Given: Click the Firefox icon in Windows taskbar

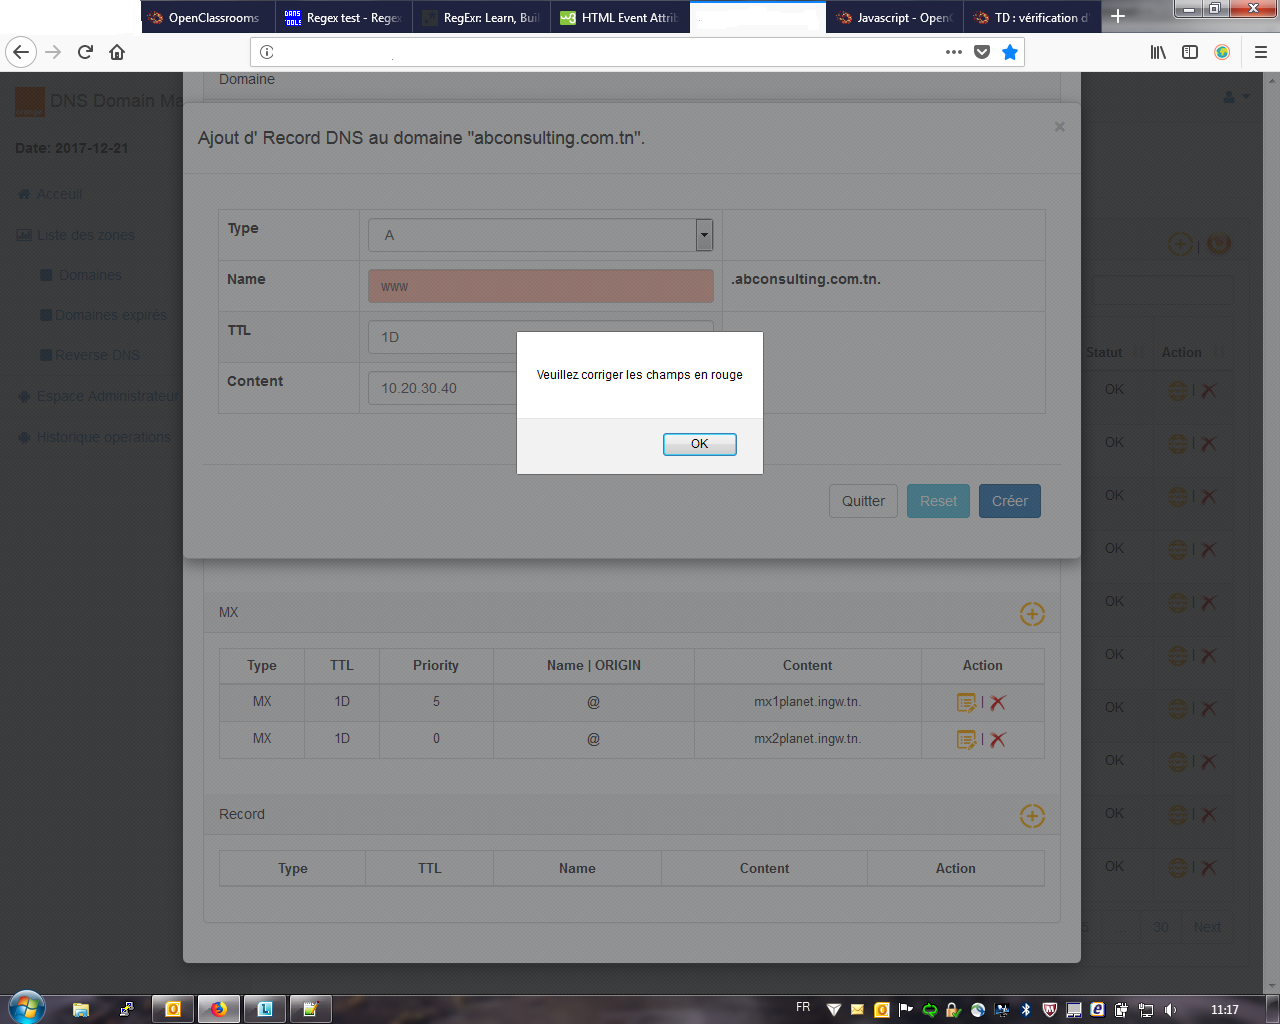Looking at the screenshot, I should click(218, 1009).
